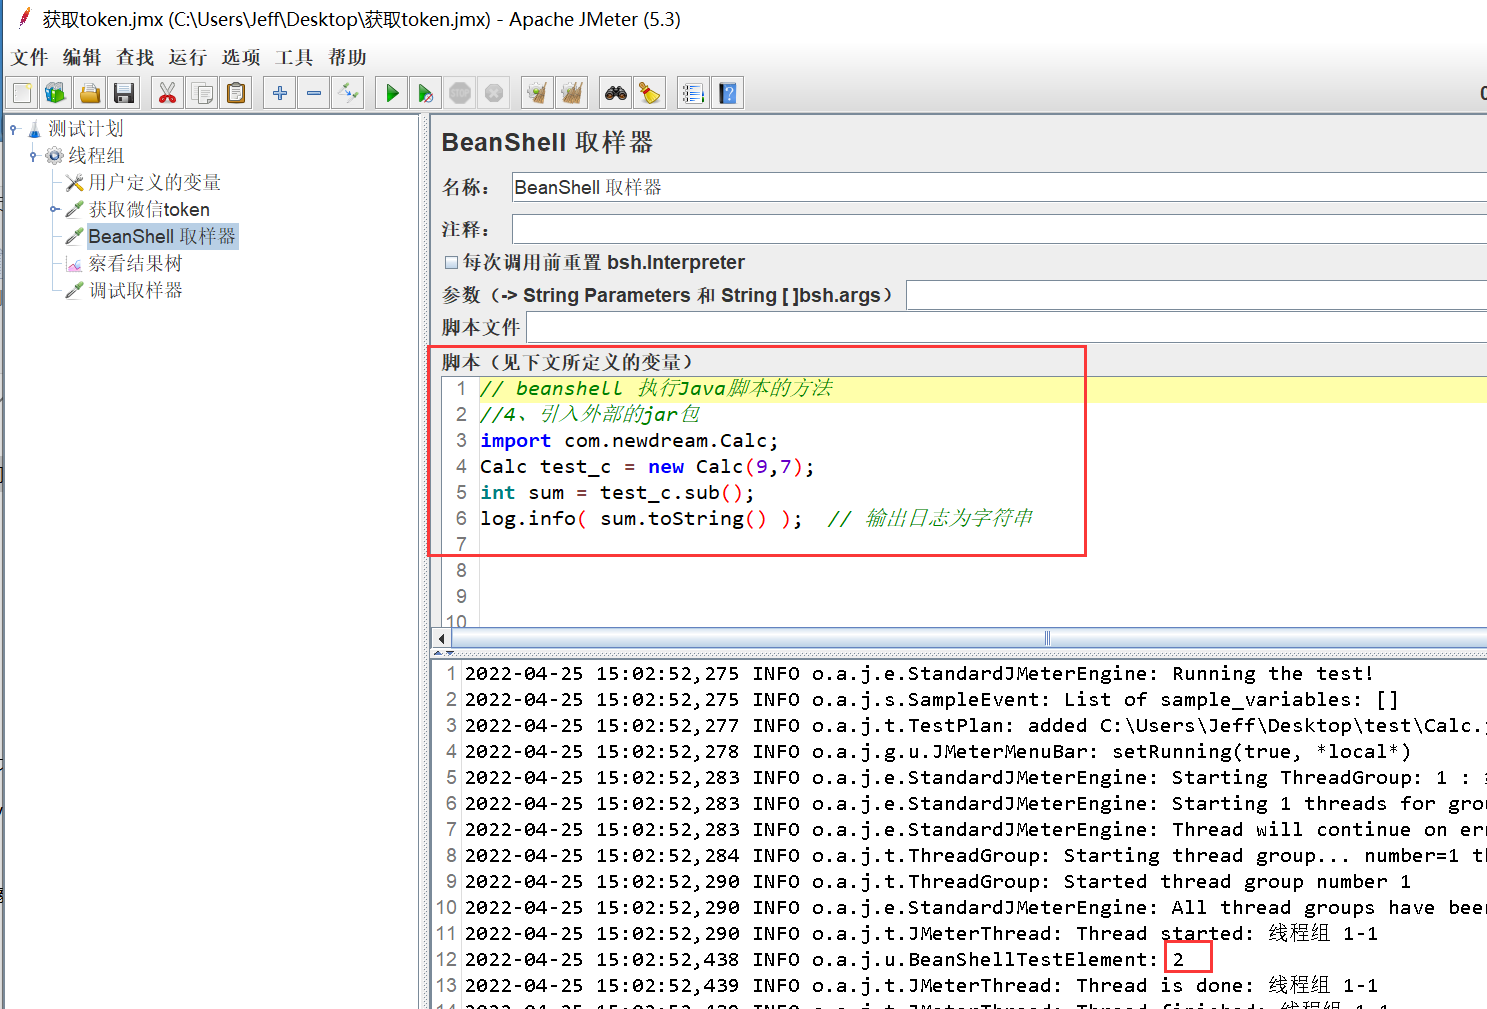Cut the selected element with scissors icon

click(x=167, y=93)
